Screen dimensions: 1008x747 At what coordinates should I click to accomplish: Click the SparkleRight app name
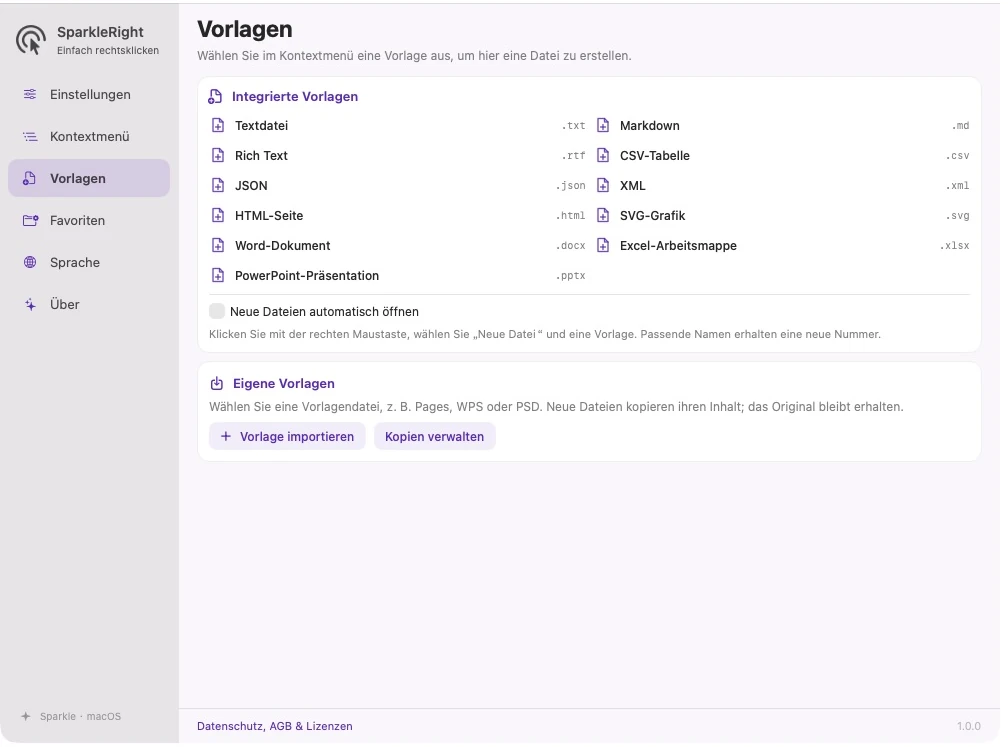click(x=100, y=32)
